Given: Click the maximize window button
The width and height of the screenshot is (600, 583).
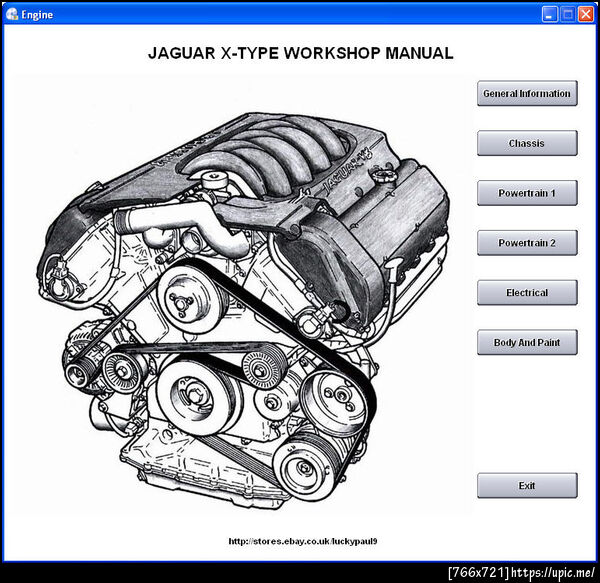Looking at the screenshot, I should [x=568, y=14].
